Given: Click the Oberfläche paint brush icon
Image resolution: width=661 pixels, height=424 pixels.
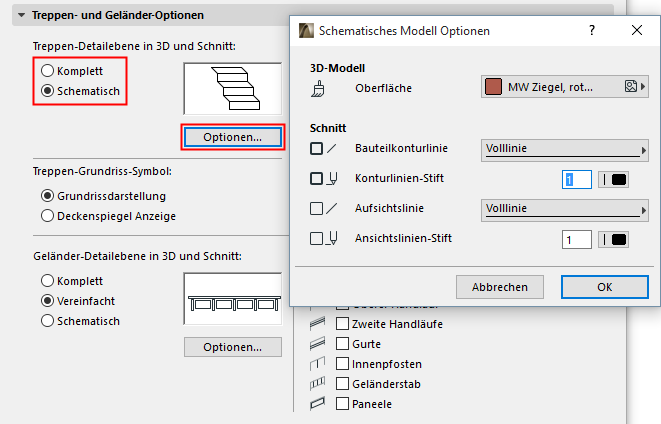Looking at the screenshot, I should click(x=318, y=88).
